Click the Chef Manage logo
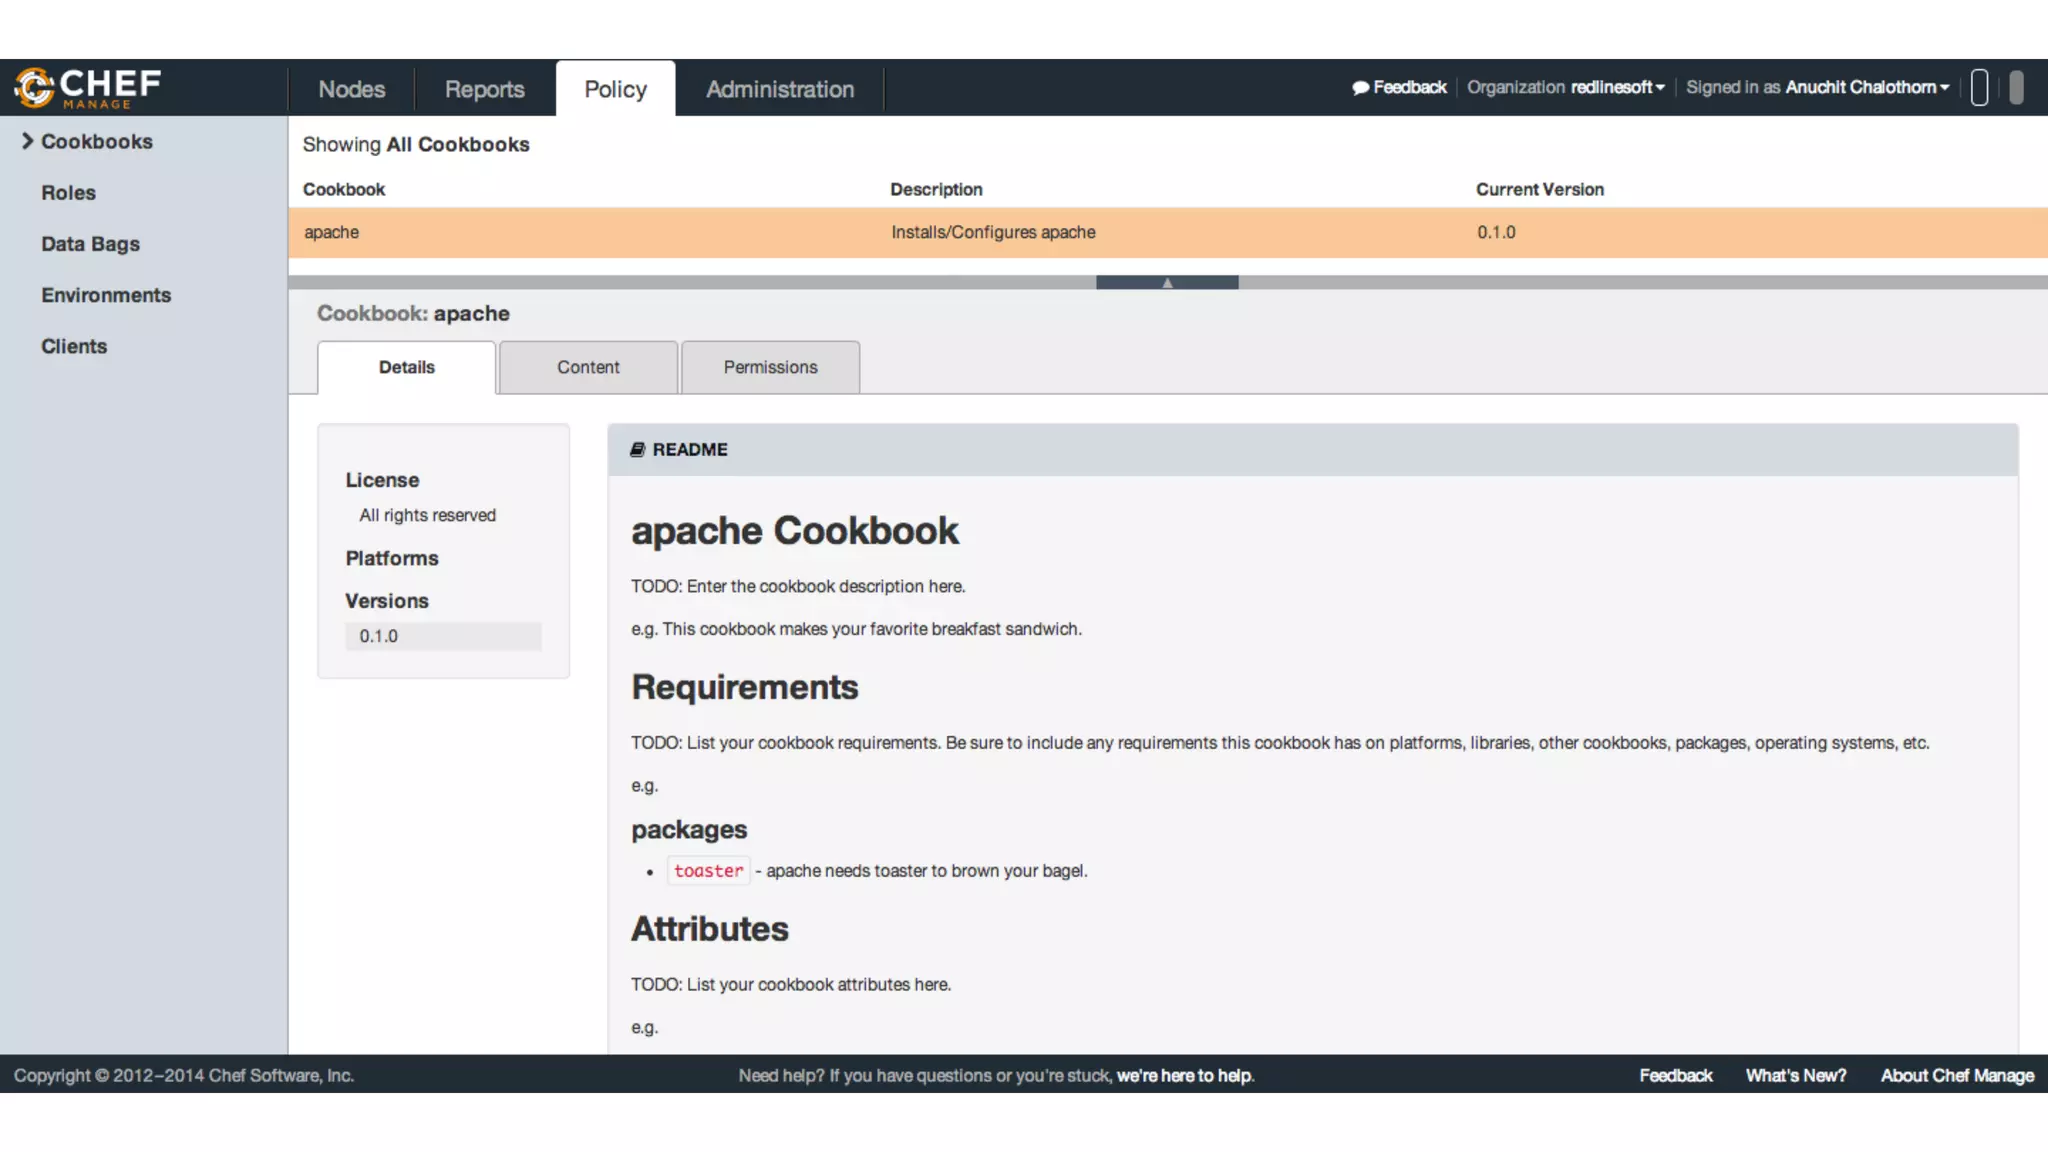Screen dimensions: 2048x1152 click(88, 88)
